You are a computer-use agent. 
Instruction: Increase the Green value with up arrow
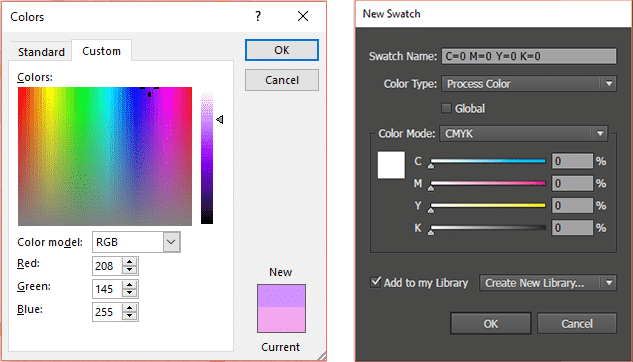(x=130, y=285)
